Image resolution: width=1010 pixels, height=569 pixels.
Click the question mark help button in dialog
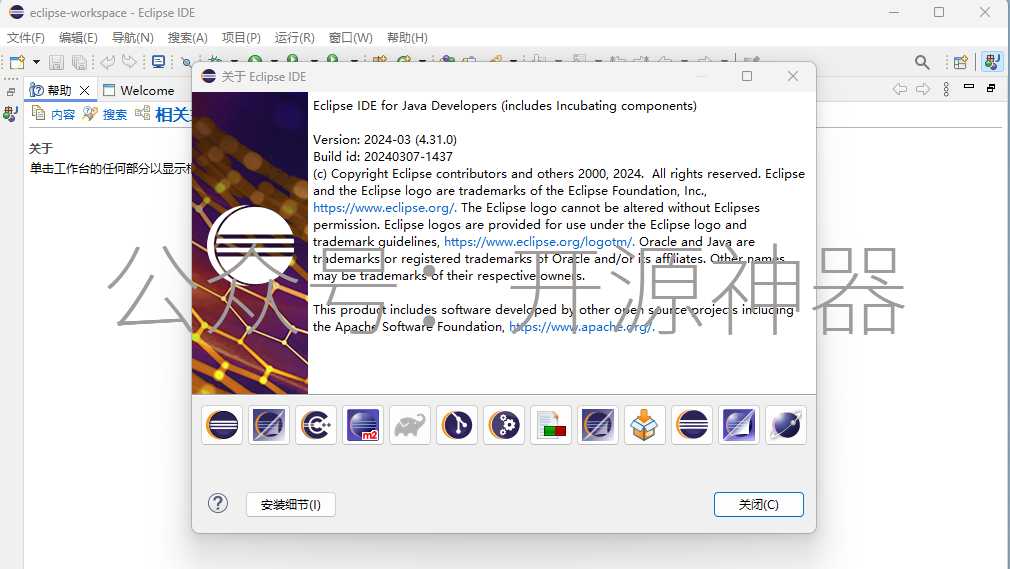click(218, 503)
